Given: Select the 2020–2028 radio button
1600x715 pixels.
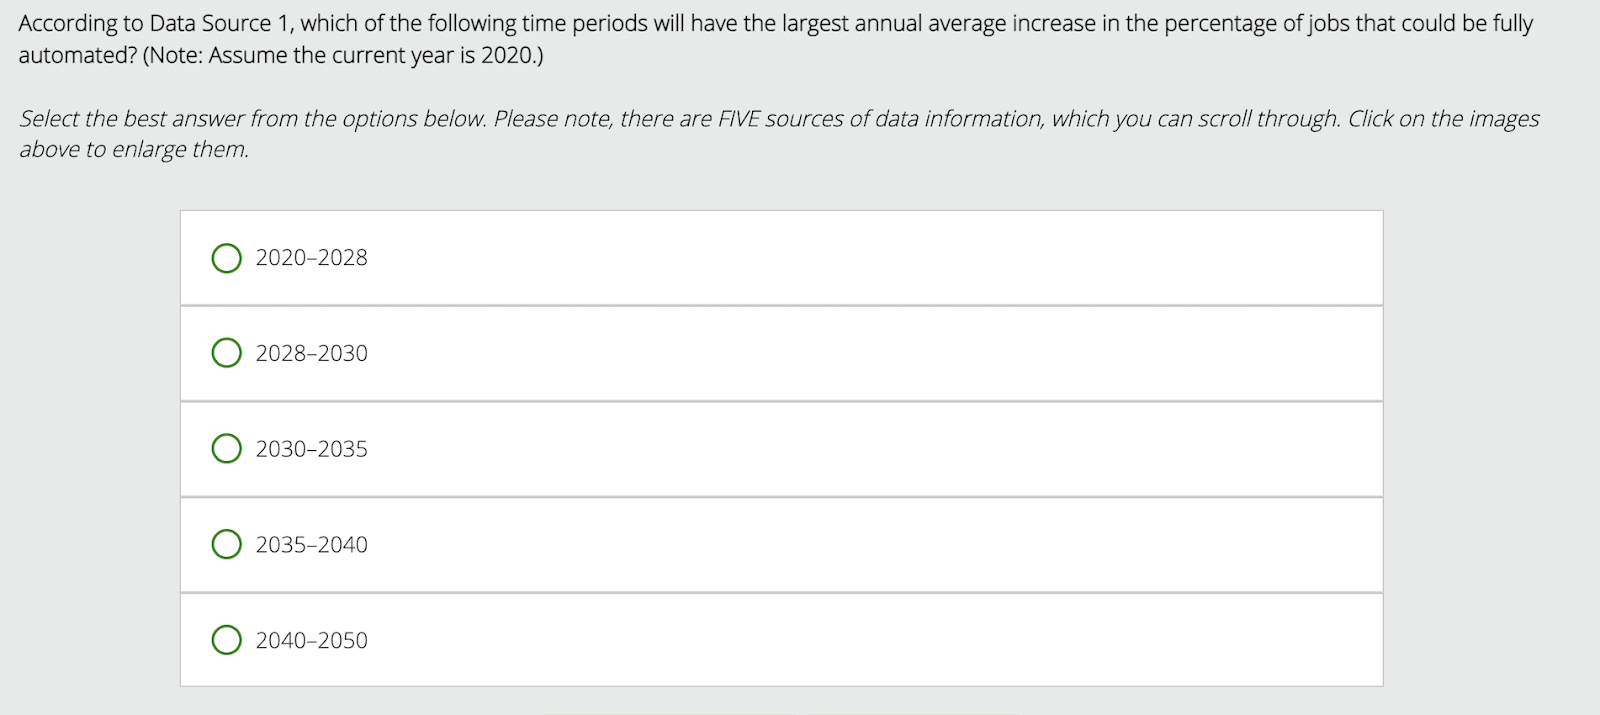Looking at the screenshot, I should click(x=227, y=258).
